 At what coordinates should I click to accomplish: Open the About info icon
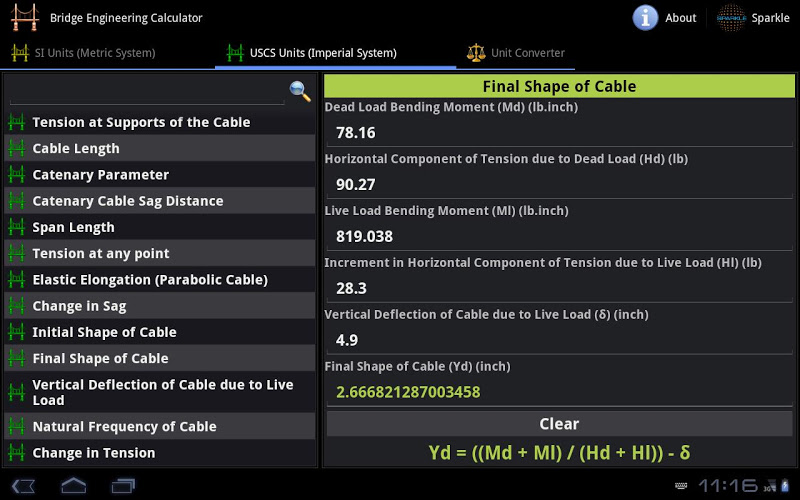point(646,18)
